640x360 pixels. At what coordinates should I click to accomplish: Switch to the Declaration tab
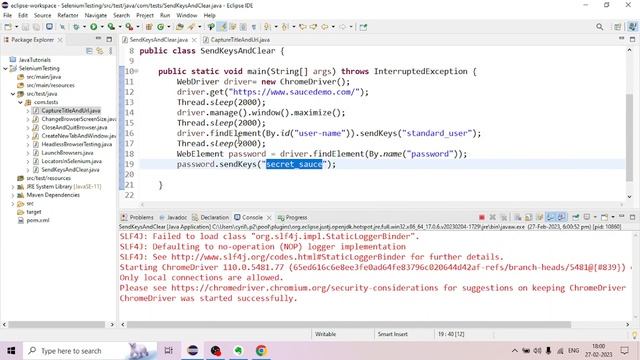[211, 217]
